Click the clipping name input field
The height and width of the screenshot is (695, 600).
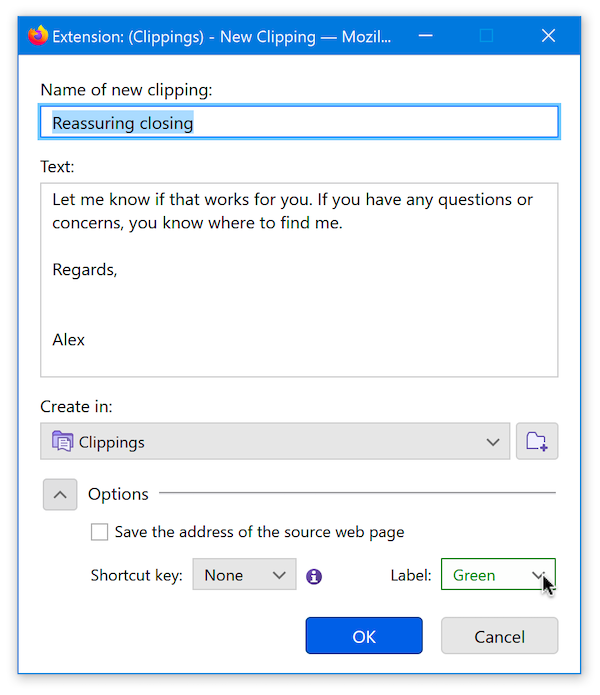[x=299, y=122]
